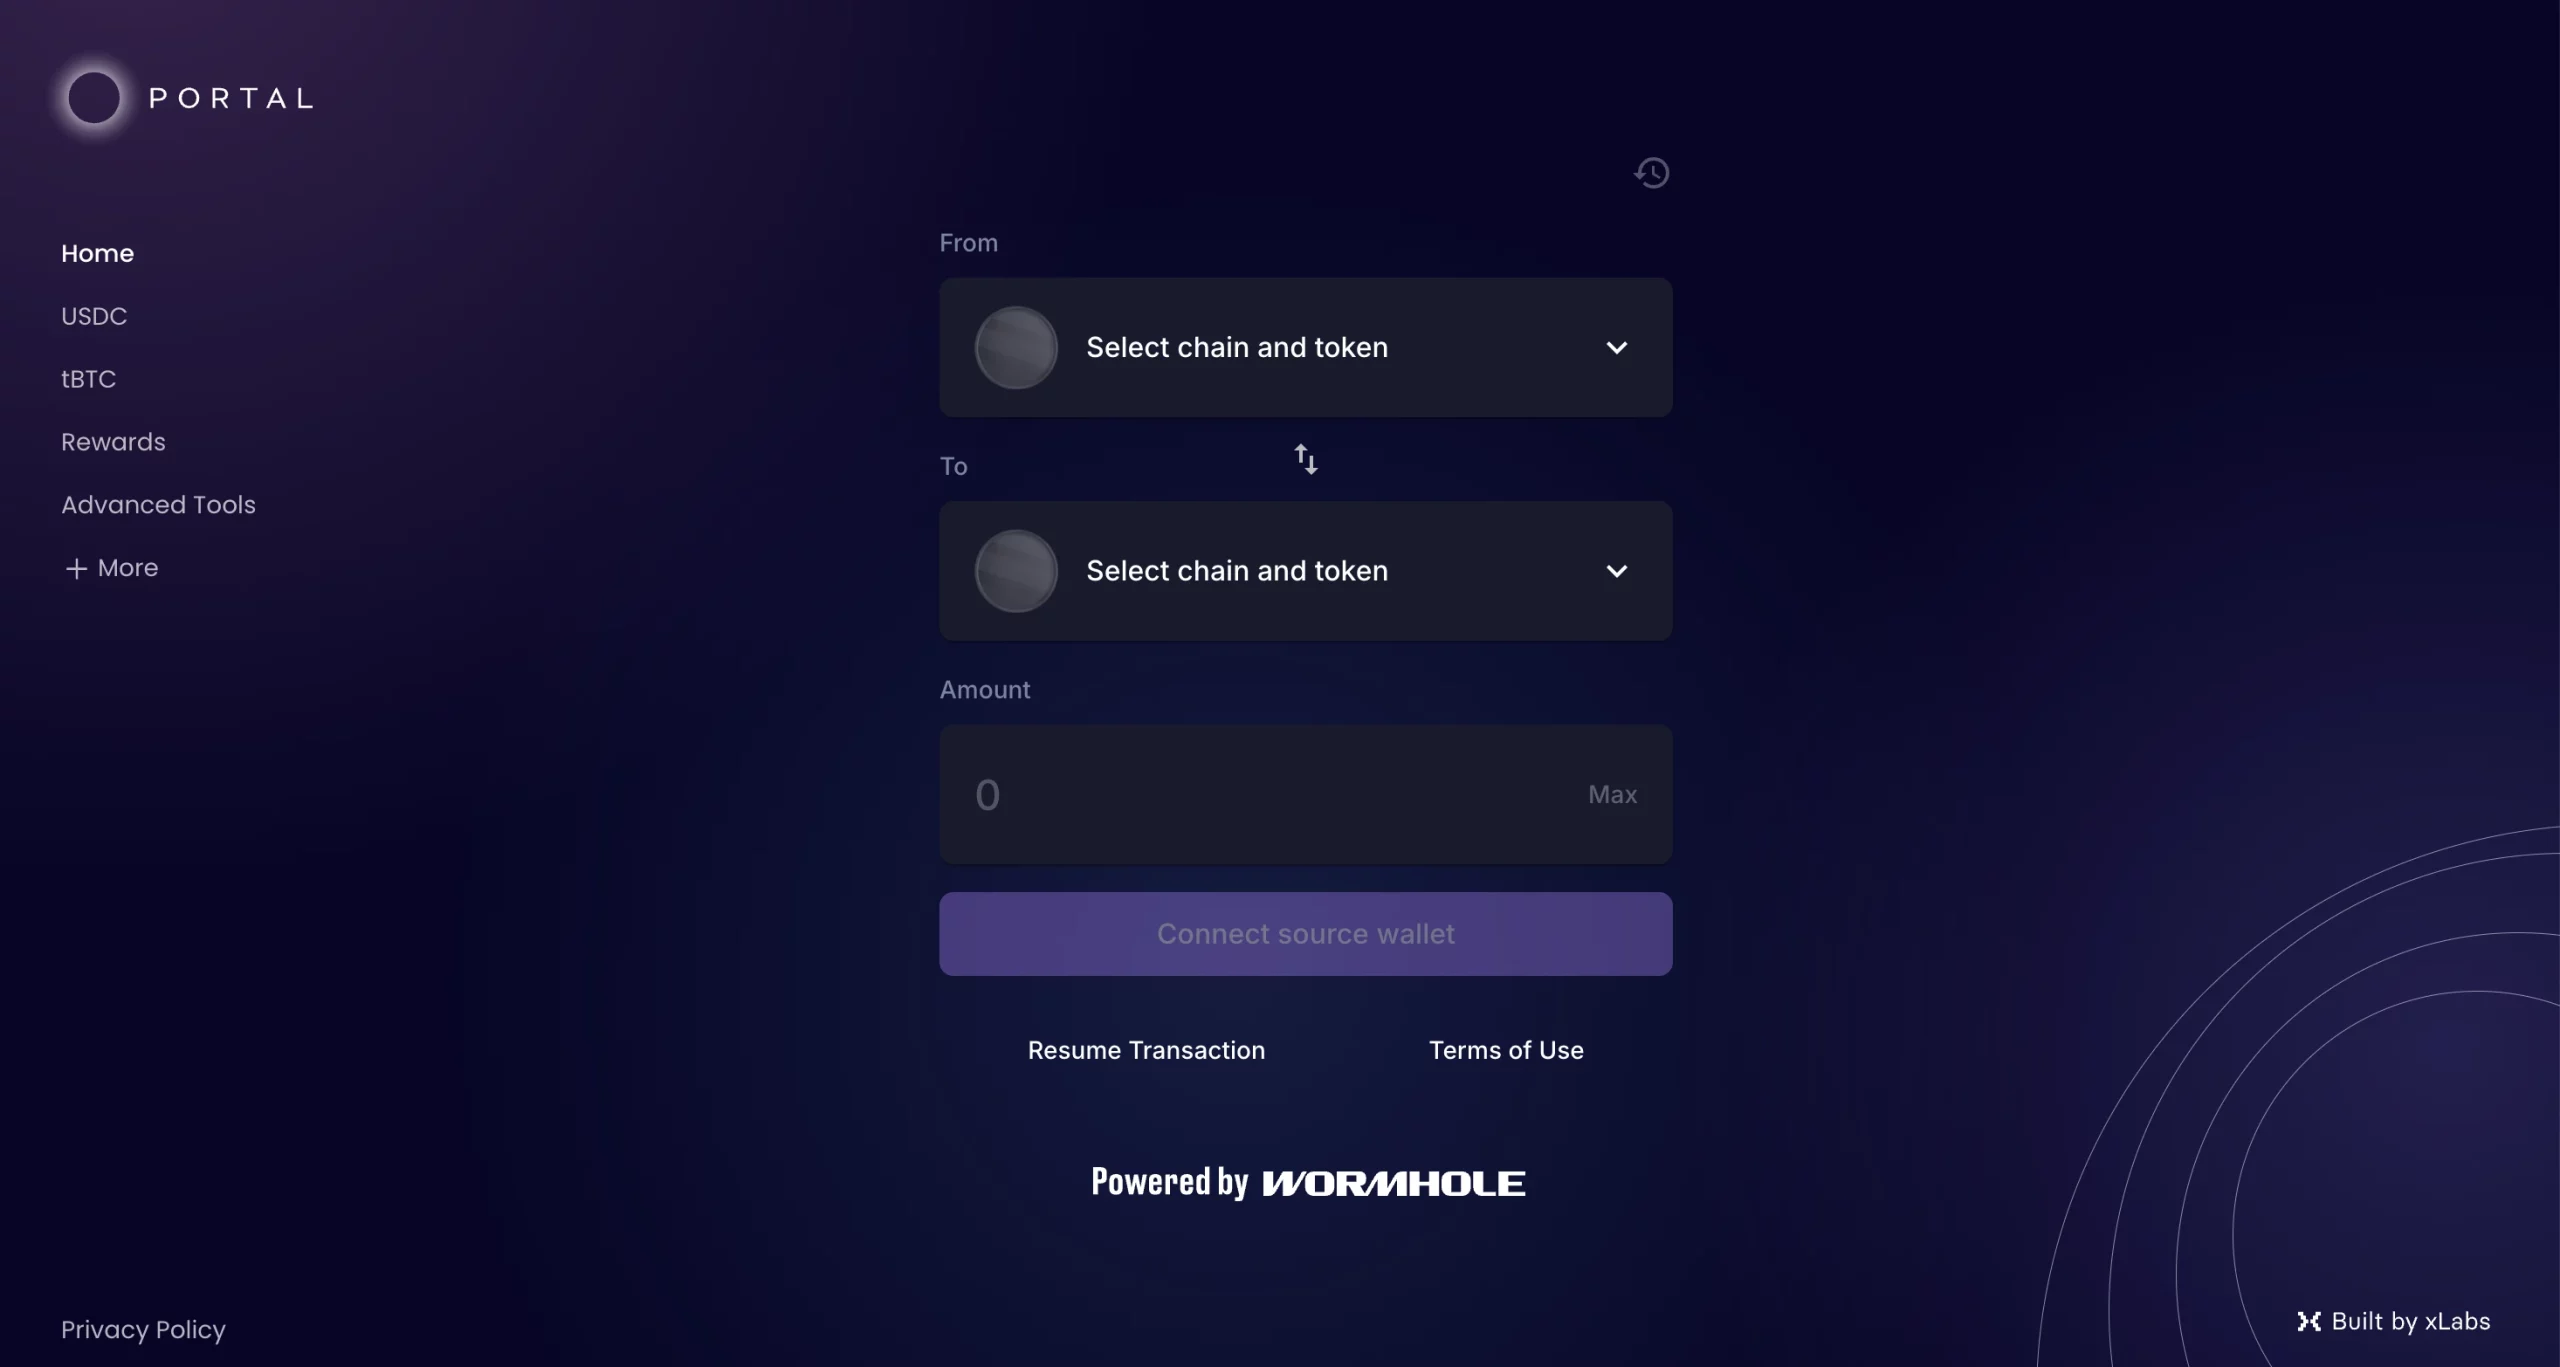
Task: Go to the USDC page in the sidebar
Action: coord(94,316)
